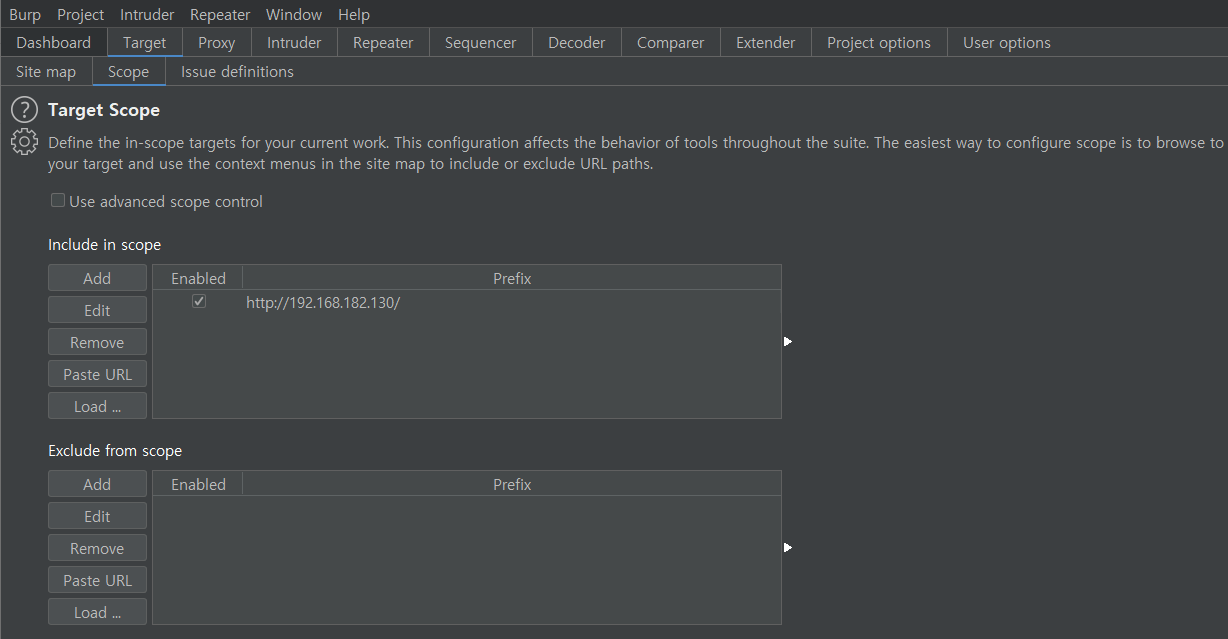Open the Project options tab
1228x639 pixels.
pos(879,43)
